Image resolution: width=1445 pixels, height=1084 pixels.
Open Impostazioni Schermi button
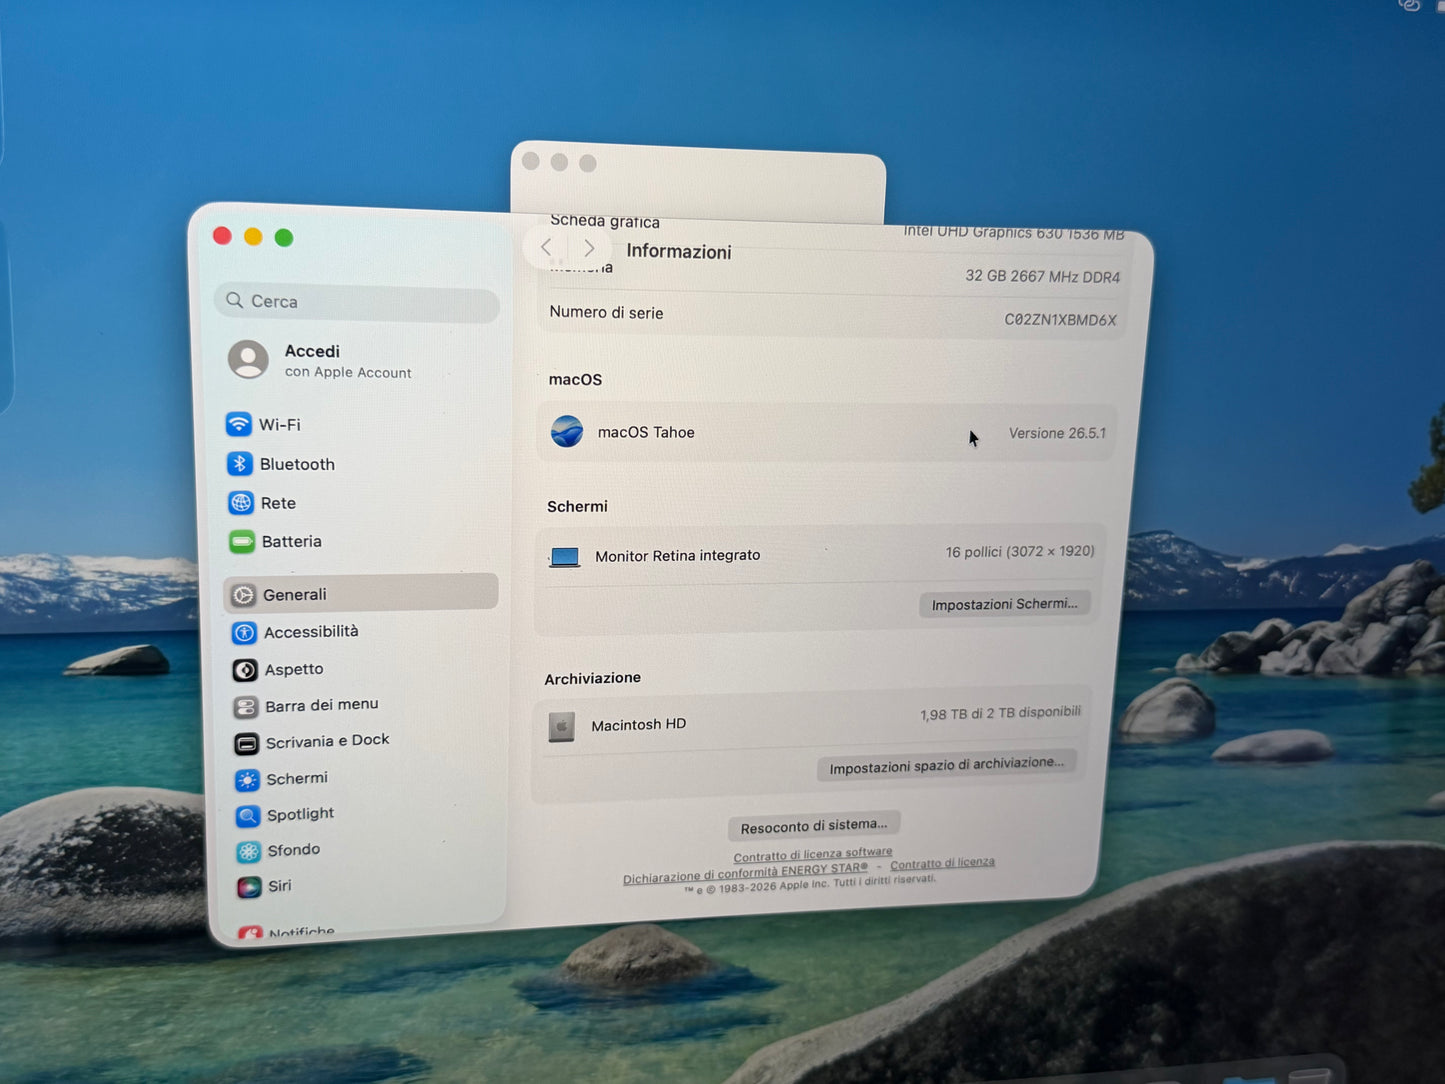click(x=1004, y=604)
